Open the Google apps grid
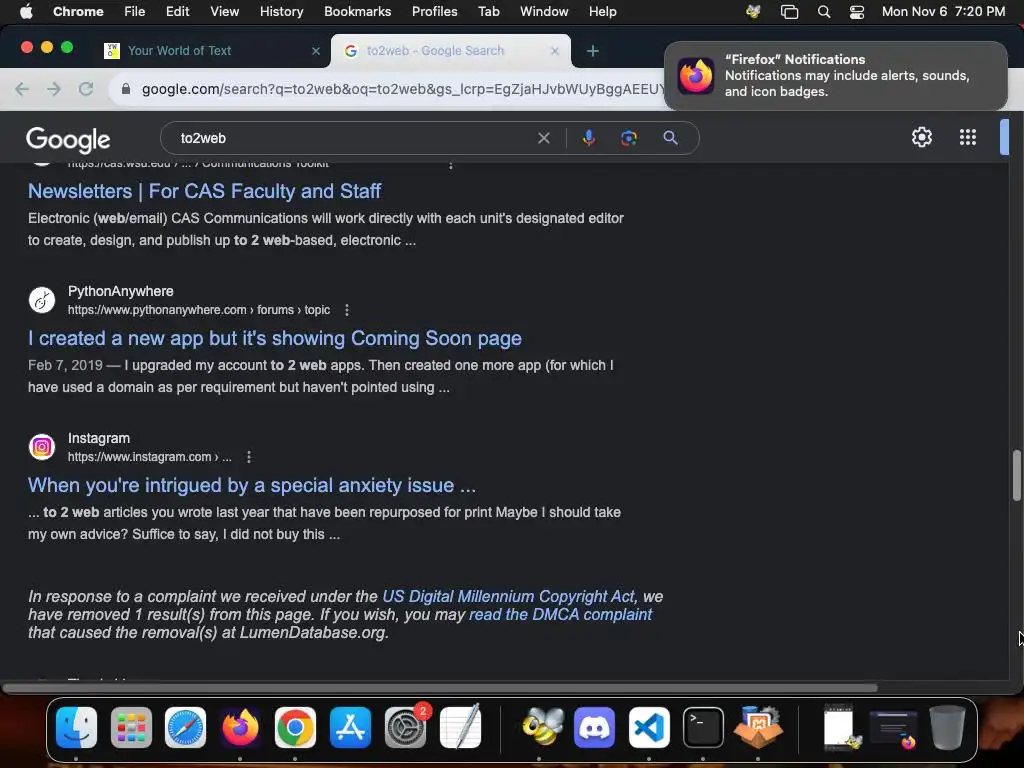This screenshot has width=1024, height=768. click(968, 137)
